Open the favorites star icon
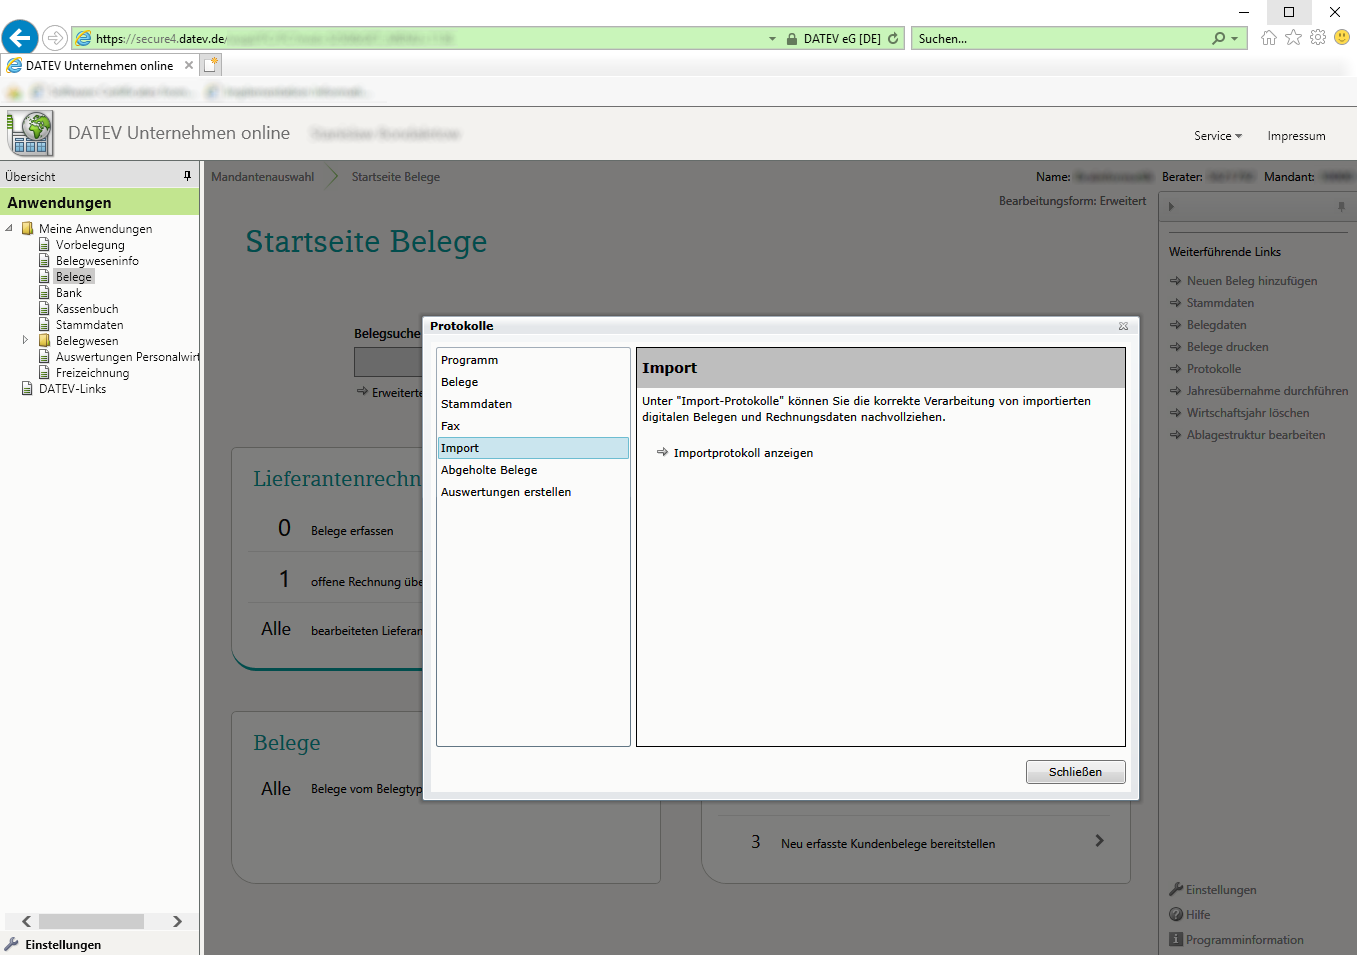The height and width of the screenshot is (955, 1357). point(1293,37)
